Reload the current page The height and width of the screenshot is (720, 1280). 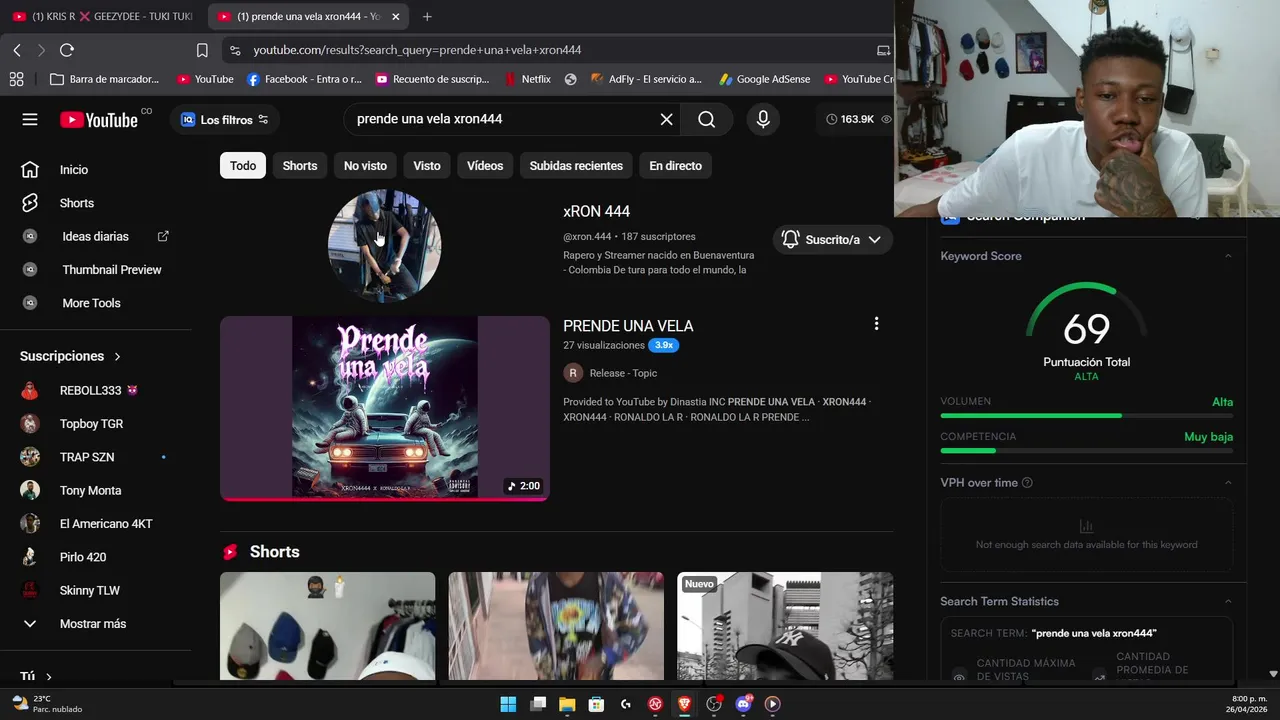[x=67, y=50]
